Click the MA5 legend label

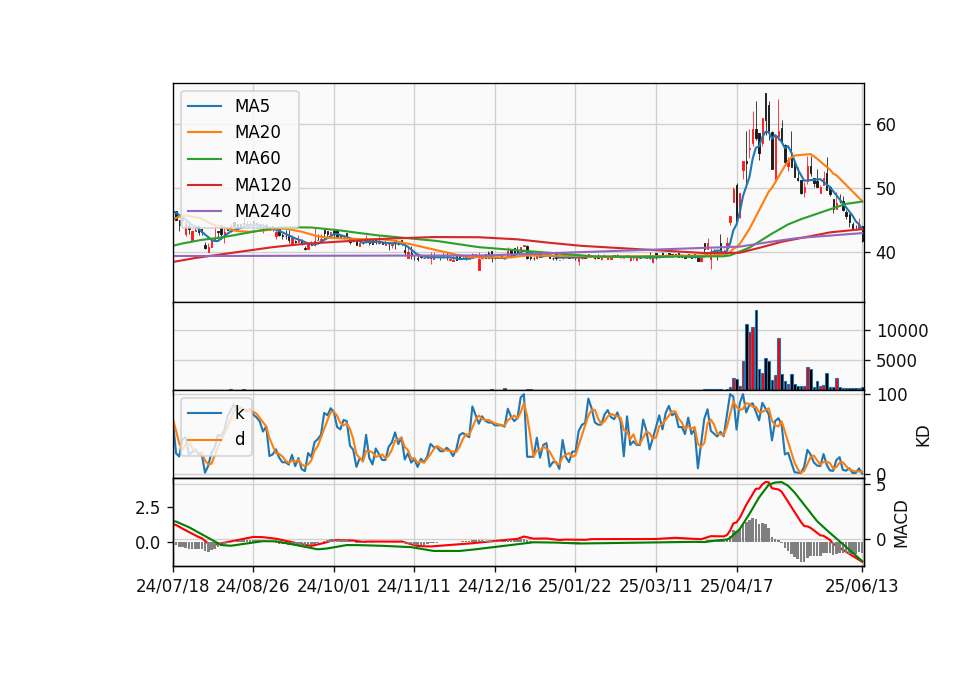coord(252,106)
